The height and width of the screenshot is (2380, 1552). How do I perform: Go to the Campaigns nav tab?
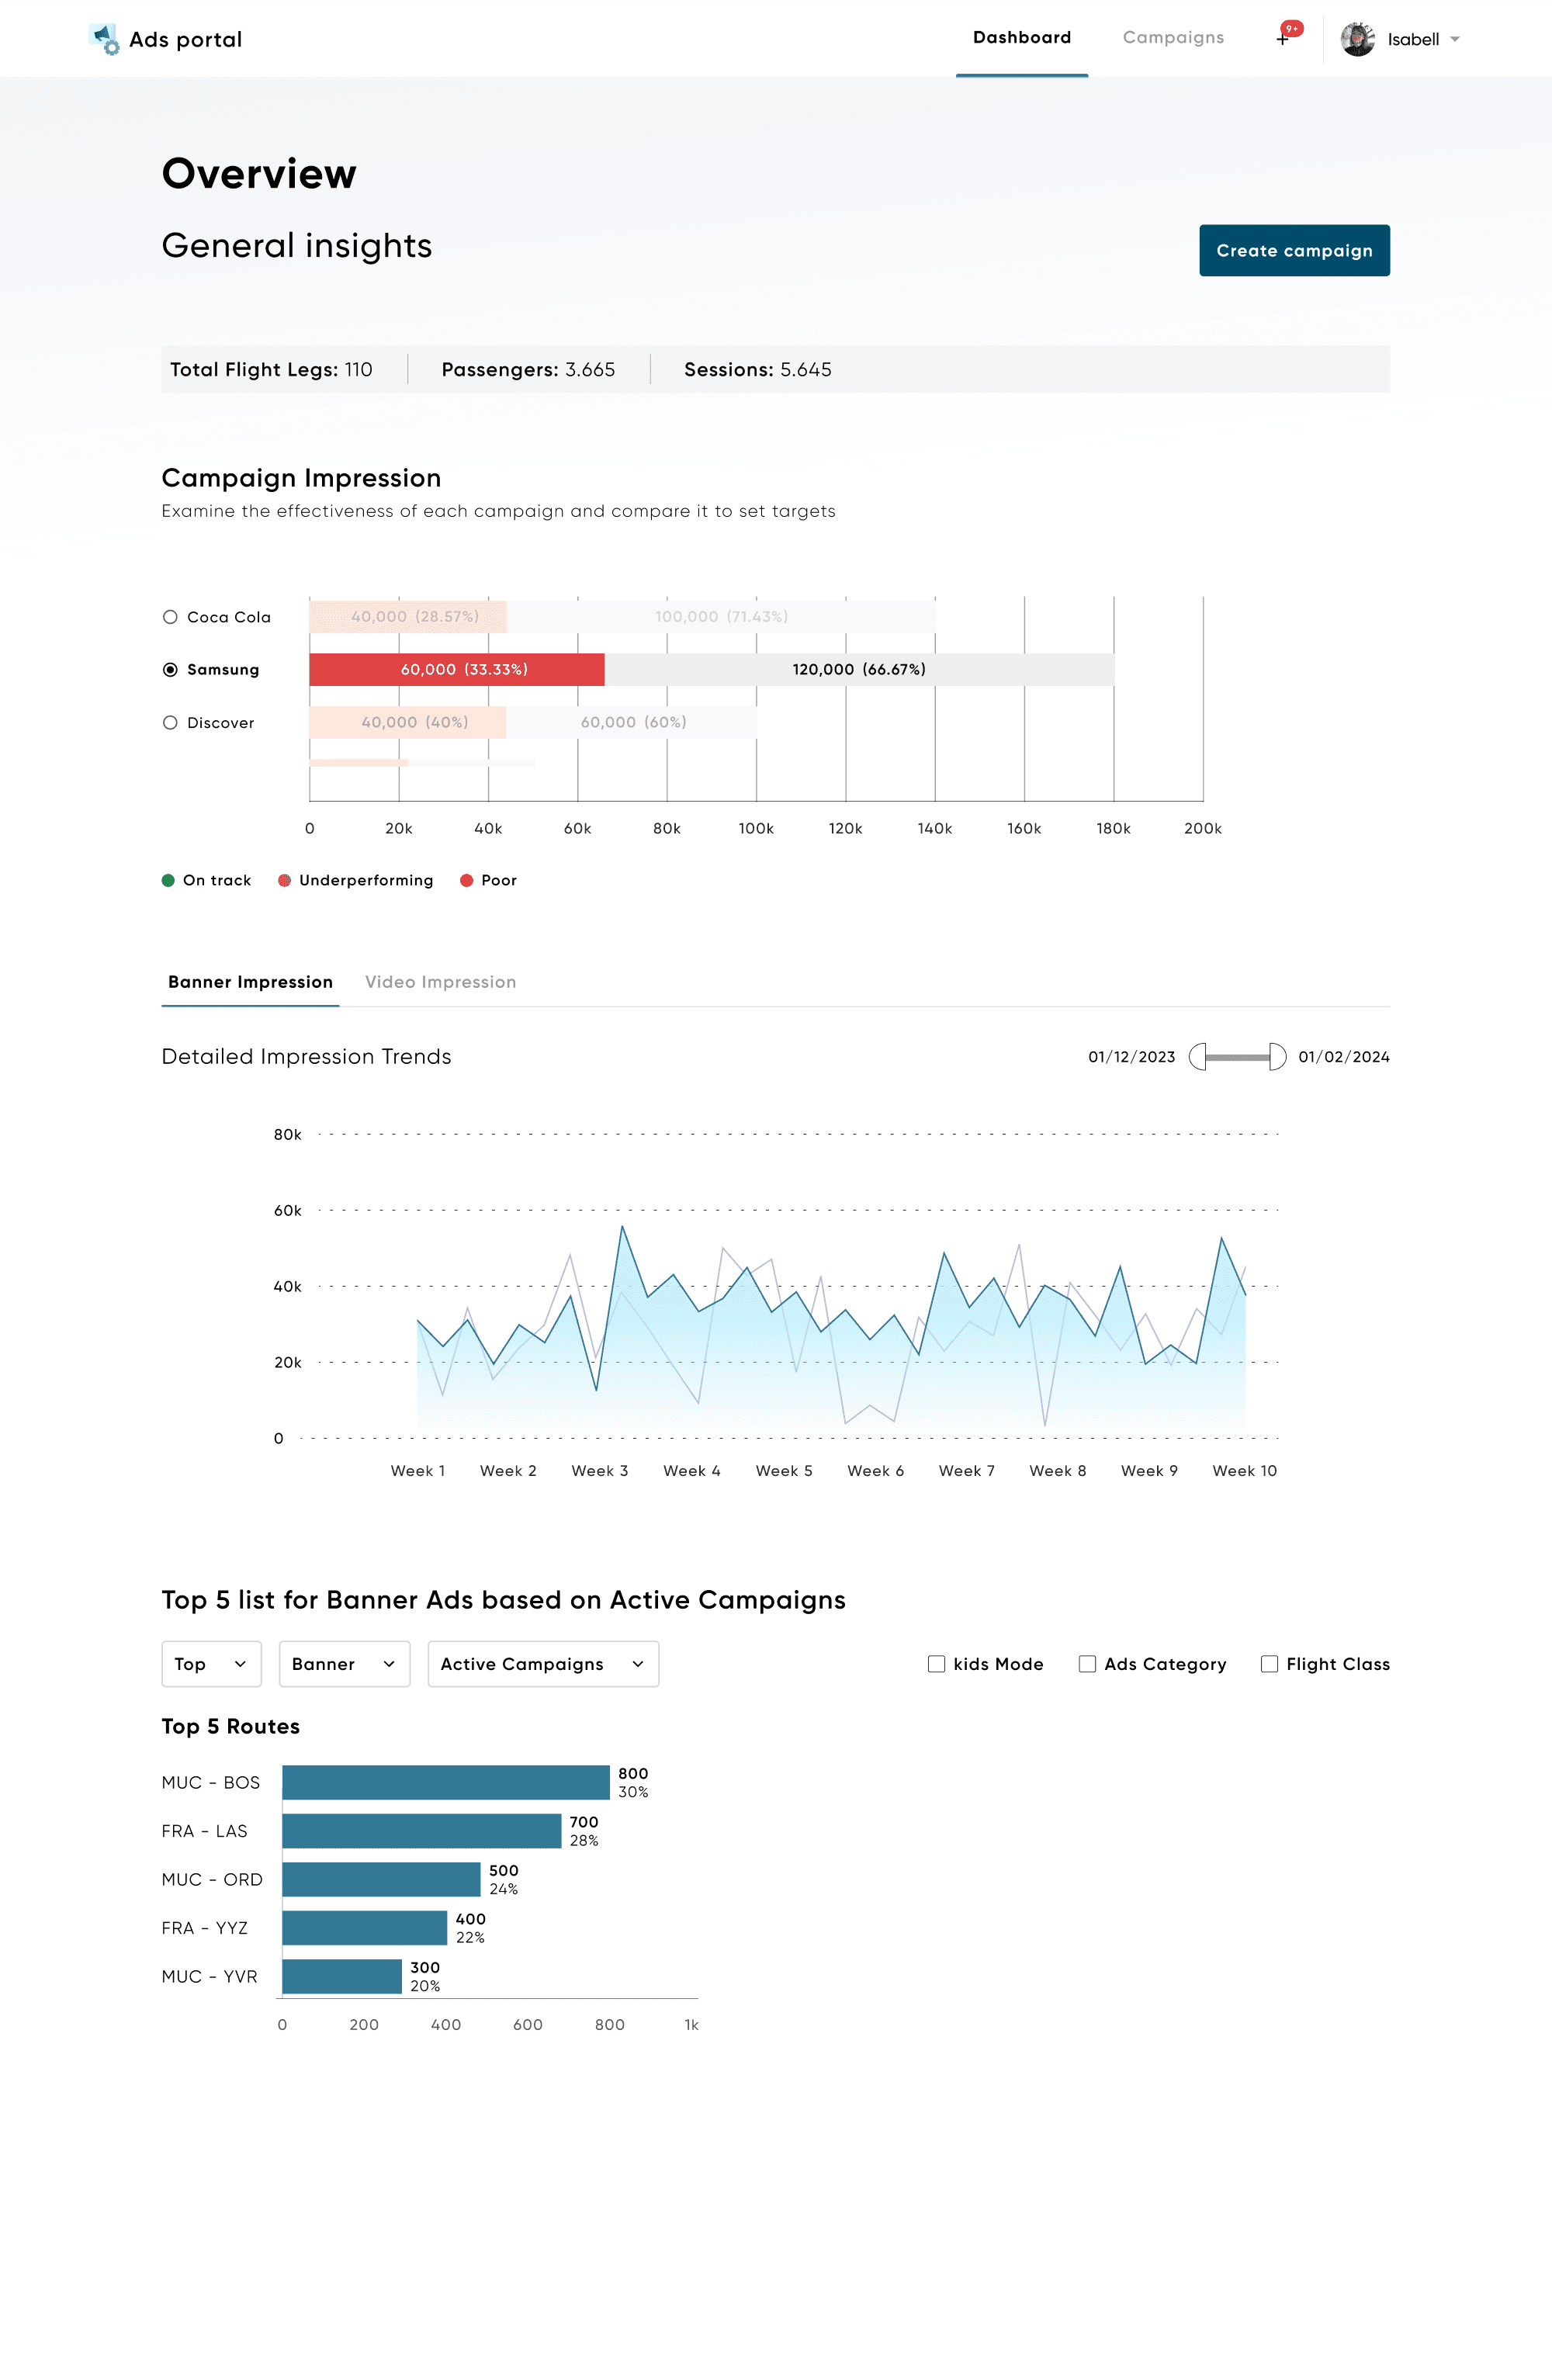tap(1173, 38)
